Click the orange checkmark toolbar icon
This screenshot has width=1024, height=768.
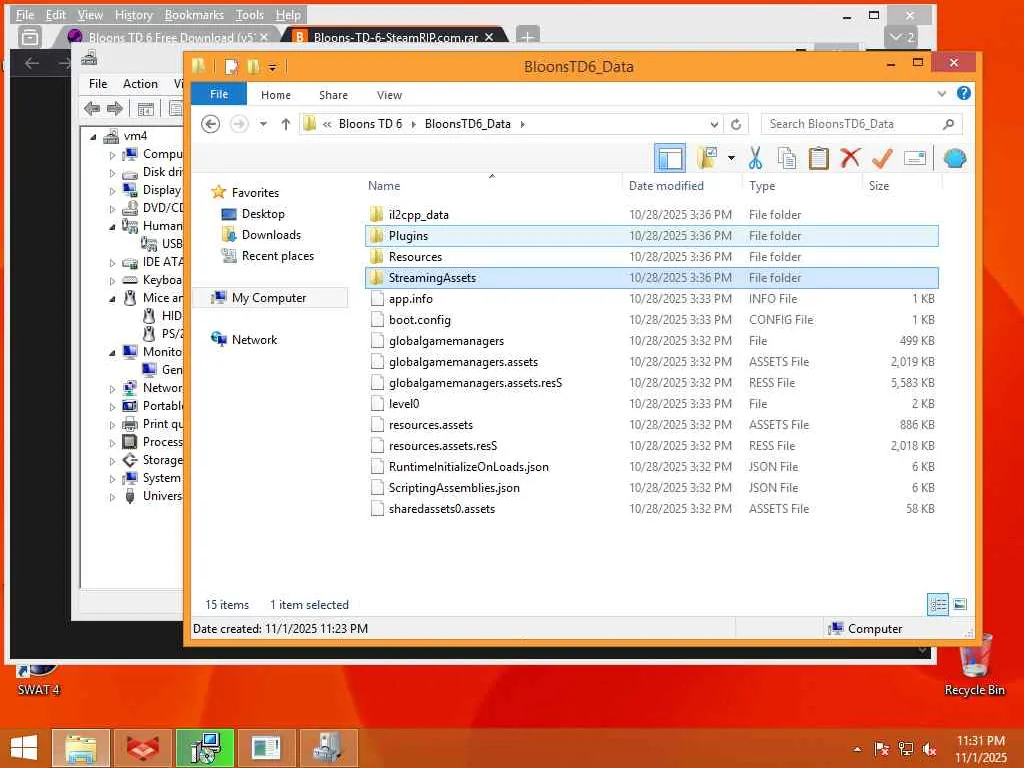[x=882, y=158]
